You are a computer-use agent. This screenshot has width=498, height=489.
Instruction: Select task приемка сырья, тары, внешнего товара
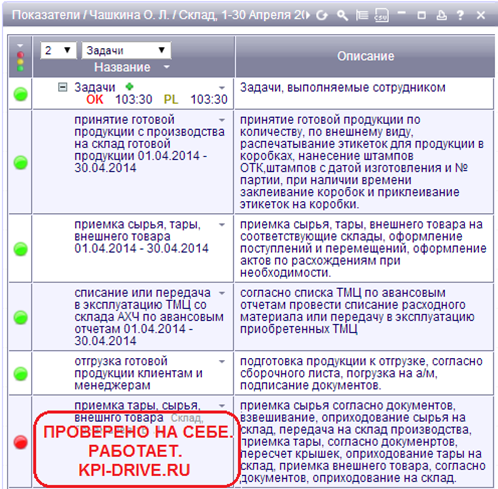(x=141, y=236)
